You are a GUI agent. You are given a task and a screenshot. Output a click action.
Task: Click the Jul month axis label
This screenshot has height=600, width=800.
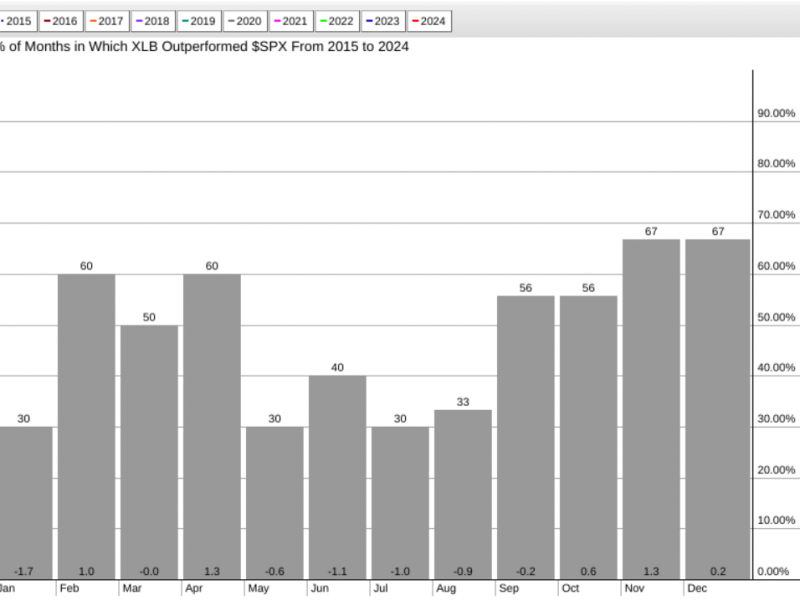point(381,588)
